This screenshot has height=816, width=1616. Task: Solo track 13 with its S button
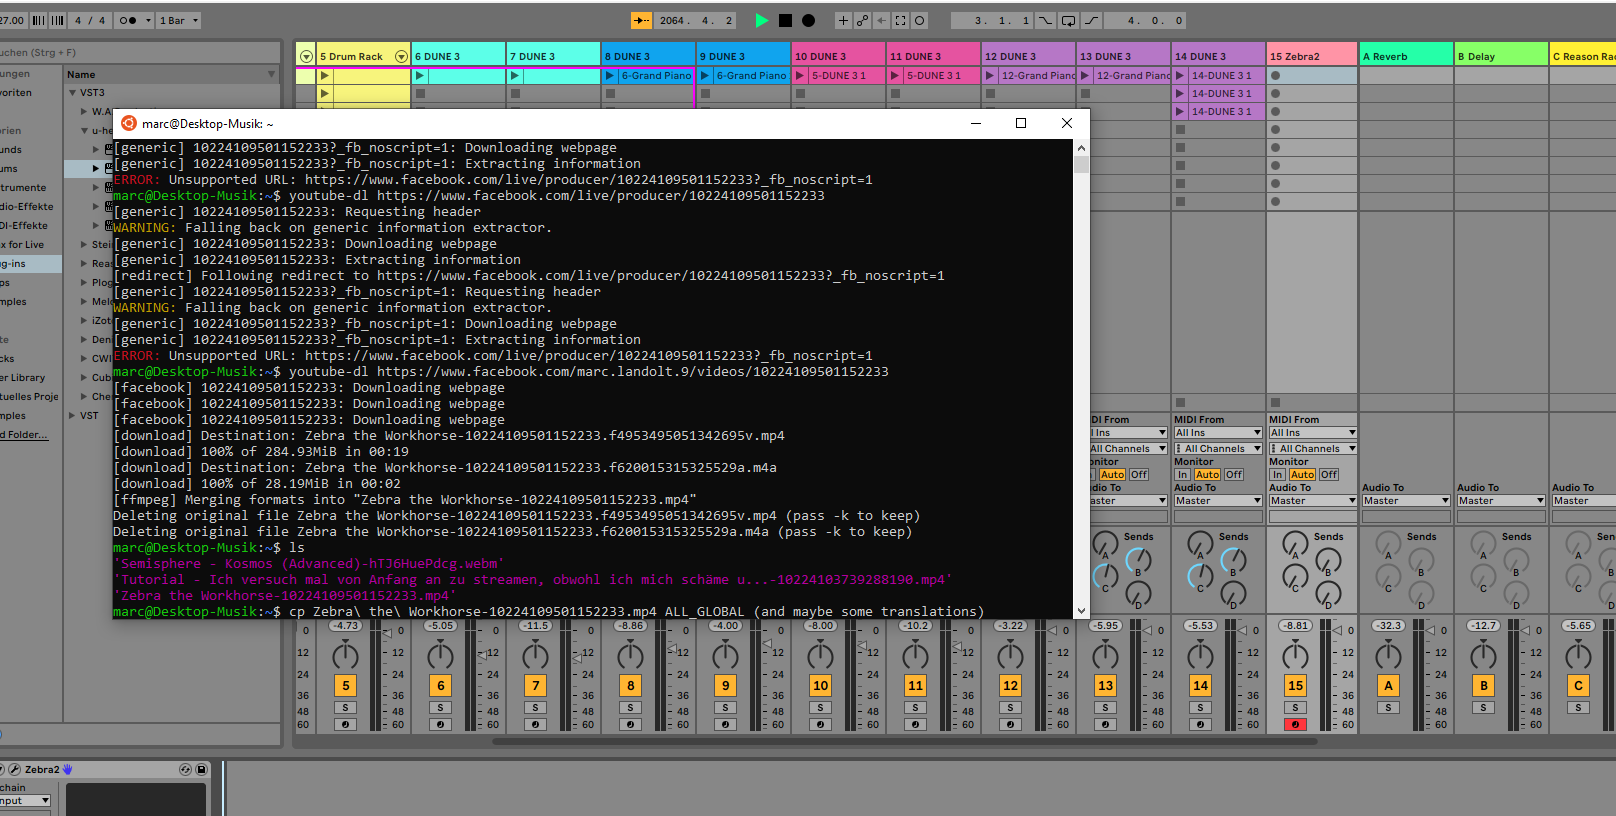click(1105, 708)
